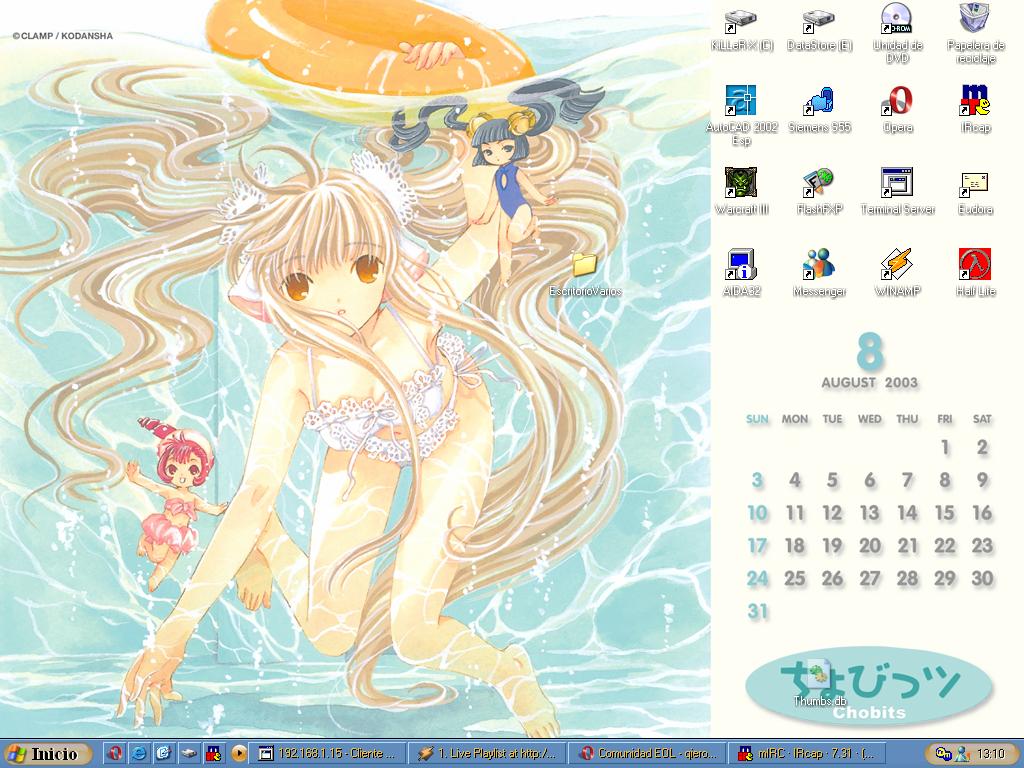
Task: Open the AIDA32 desktop icon
Action: pos(741,273)
